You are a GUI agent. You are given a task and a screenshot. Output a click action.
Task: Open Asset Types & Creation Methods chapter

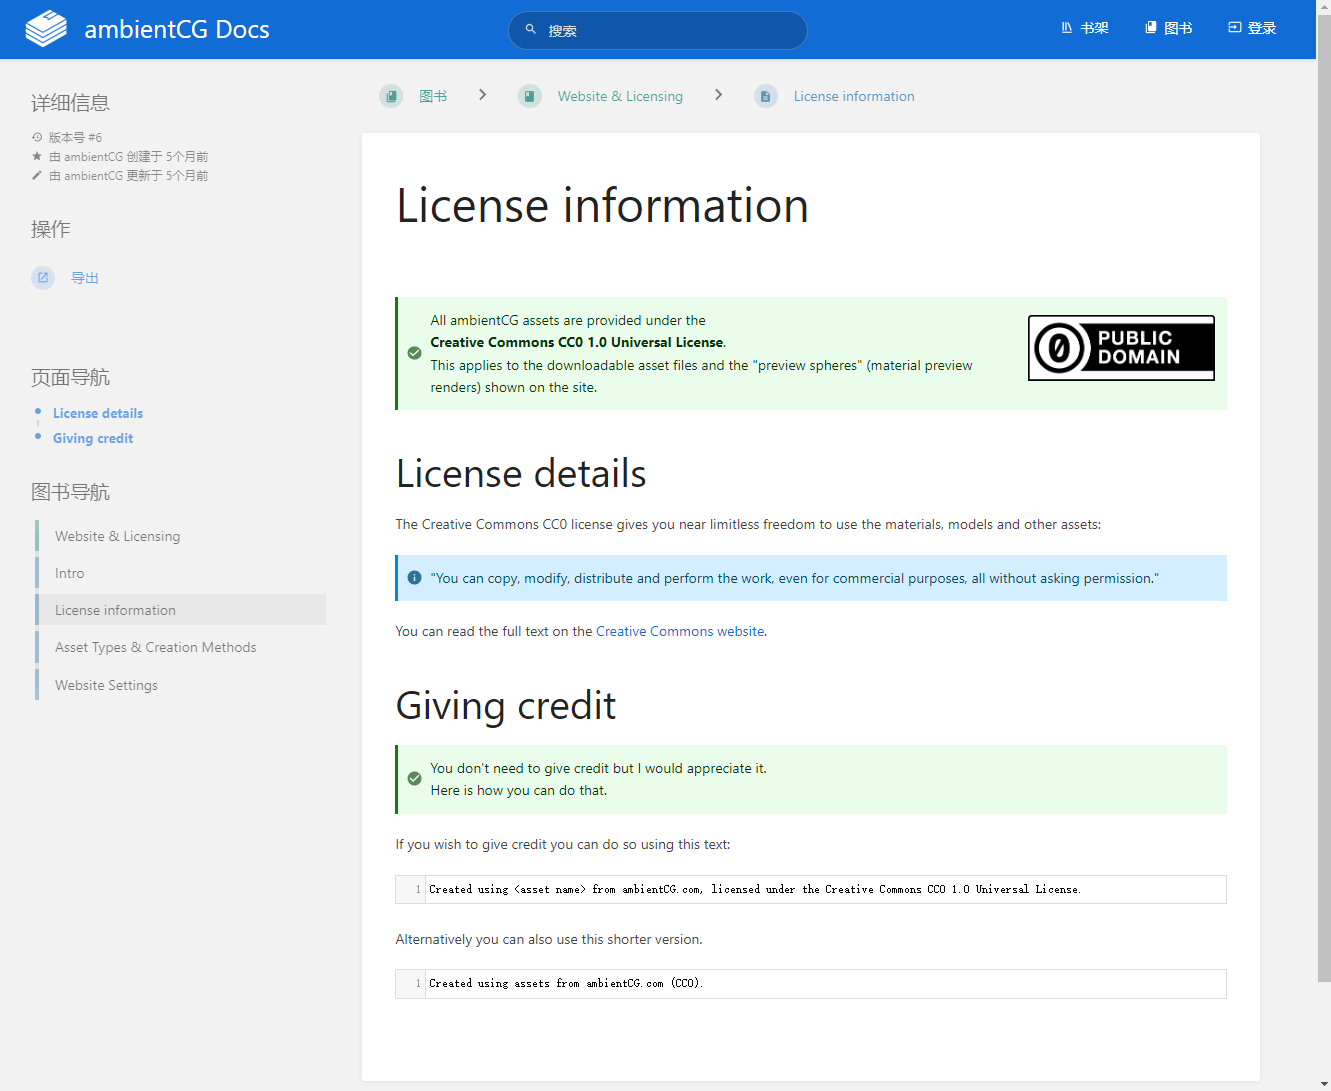click(x=180, y=647)
